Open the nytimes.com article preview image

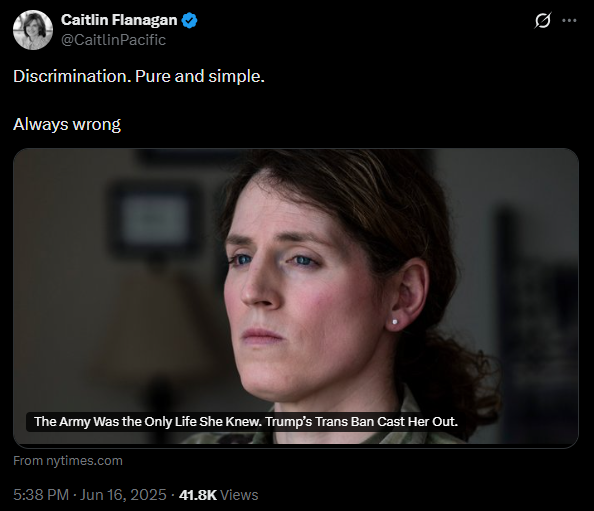point(296,296)
